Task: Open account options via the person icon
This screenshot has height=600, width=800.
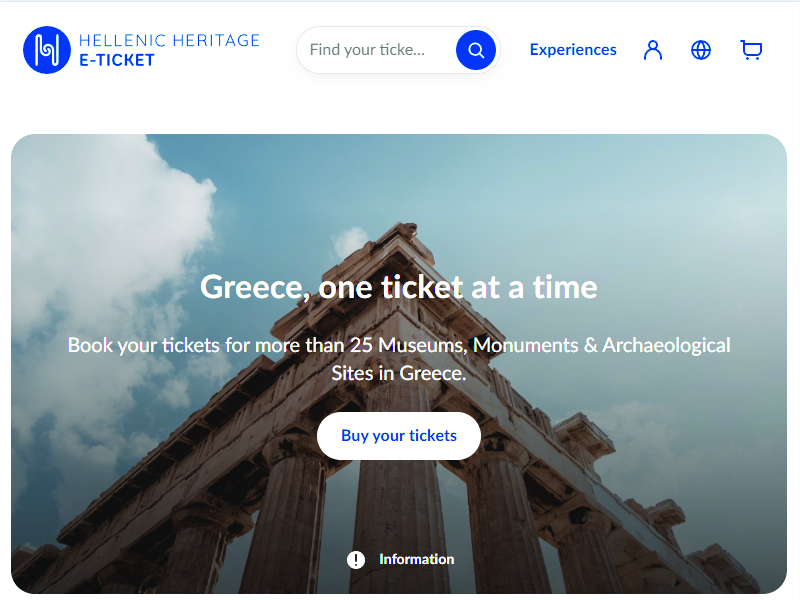Action: coord(652,50)
